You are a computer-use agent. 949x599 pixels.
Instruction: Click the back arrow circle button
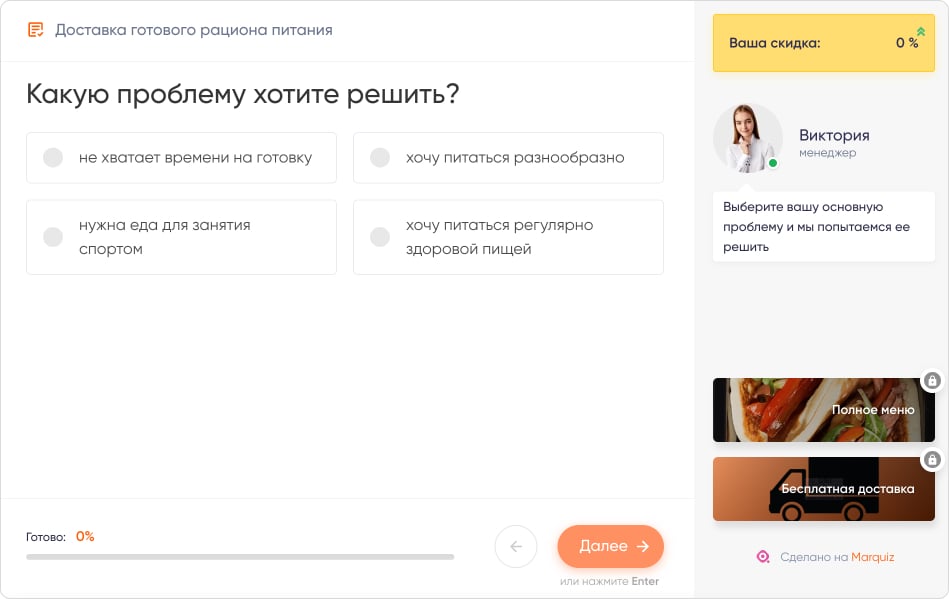click(x=516, y=547)
